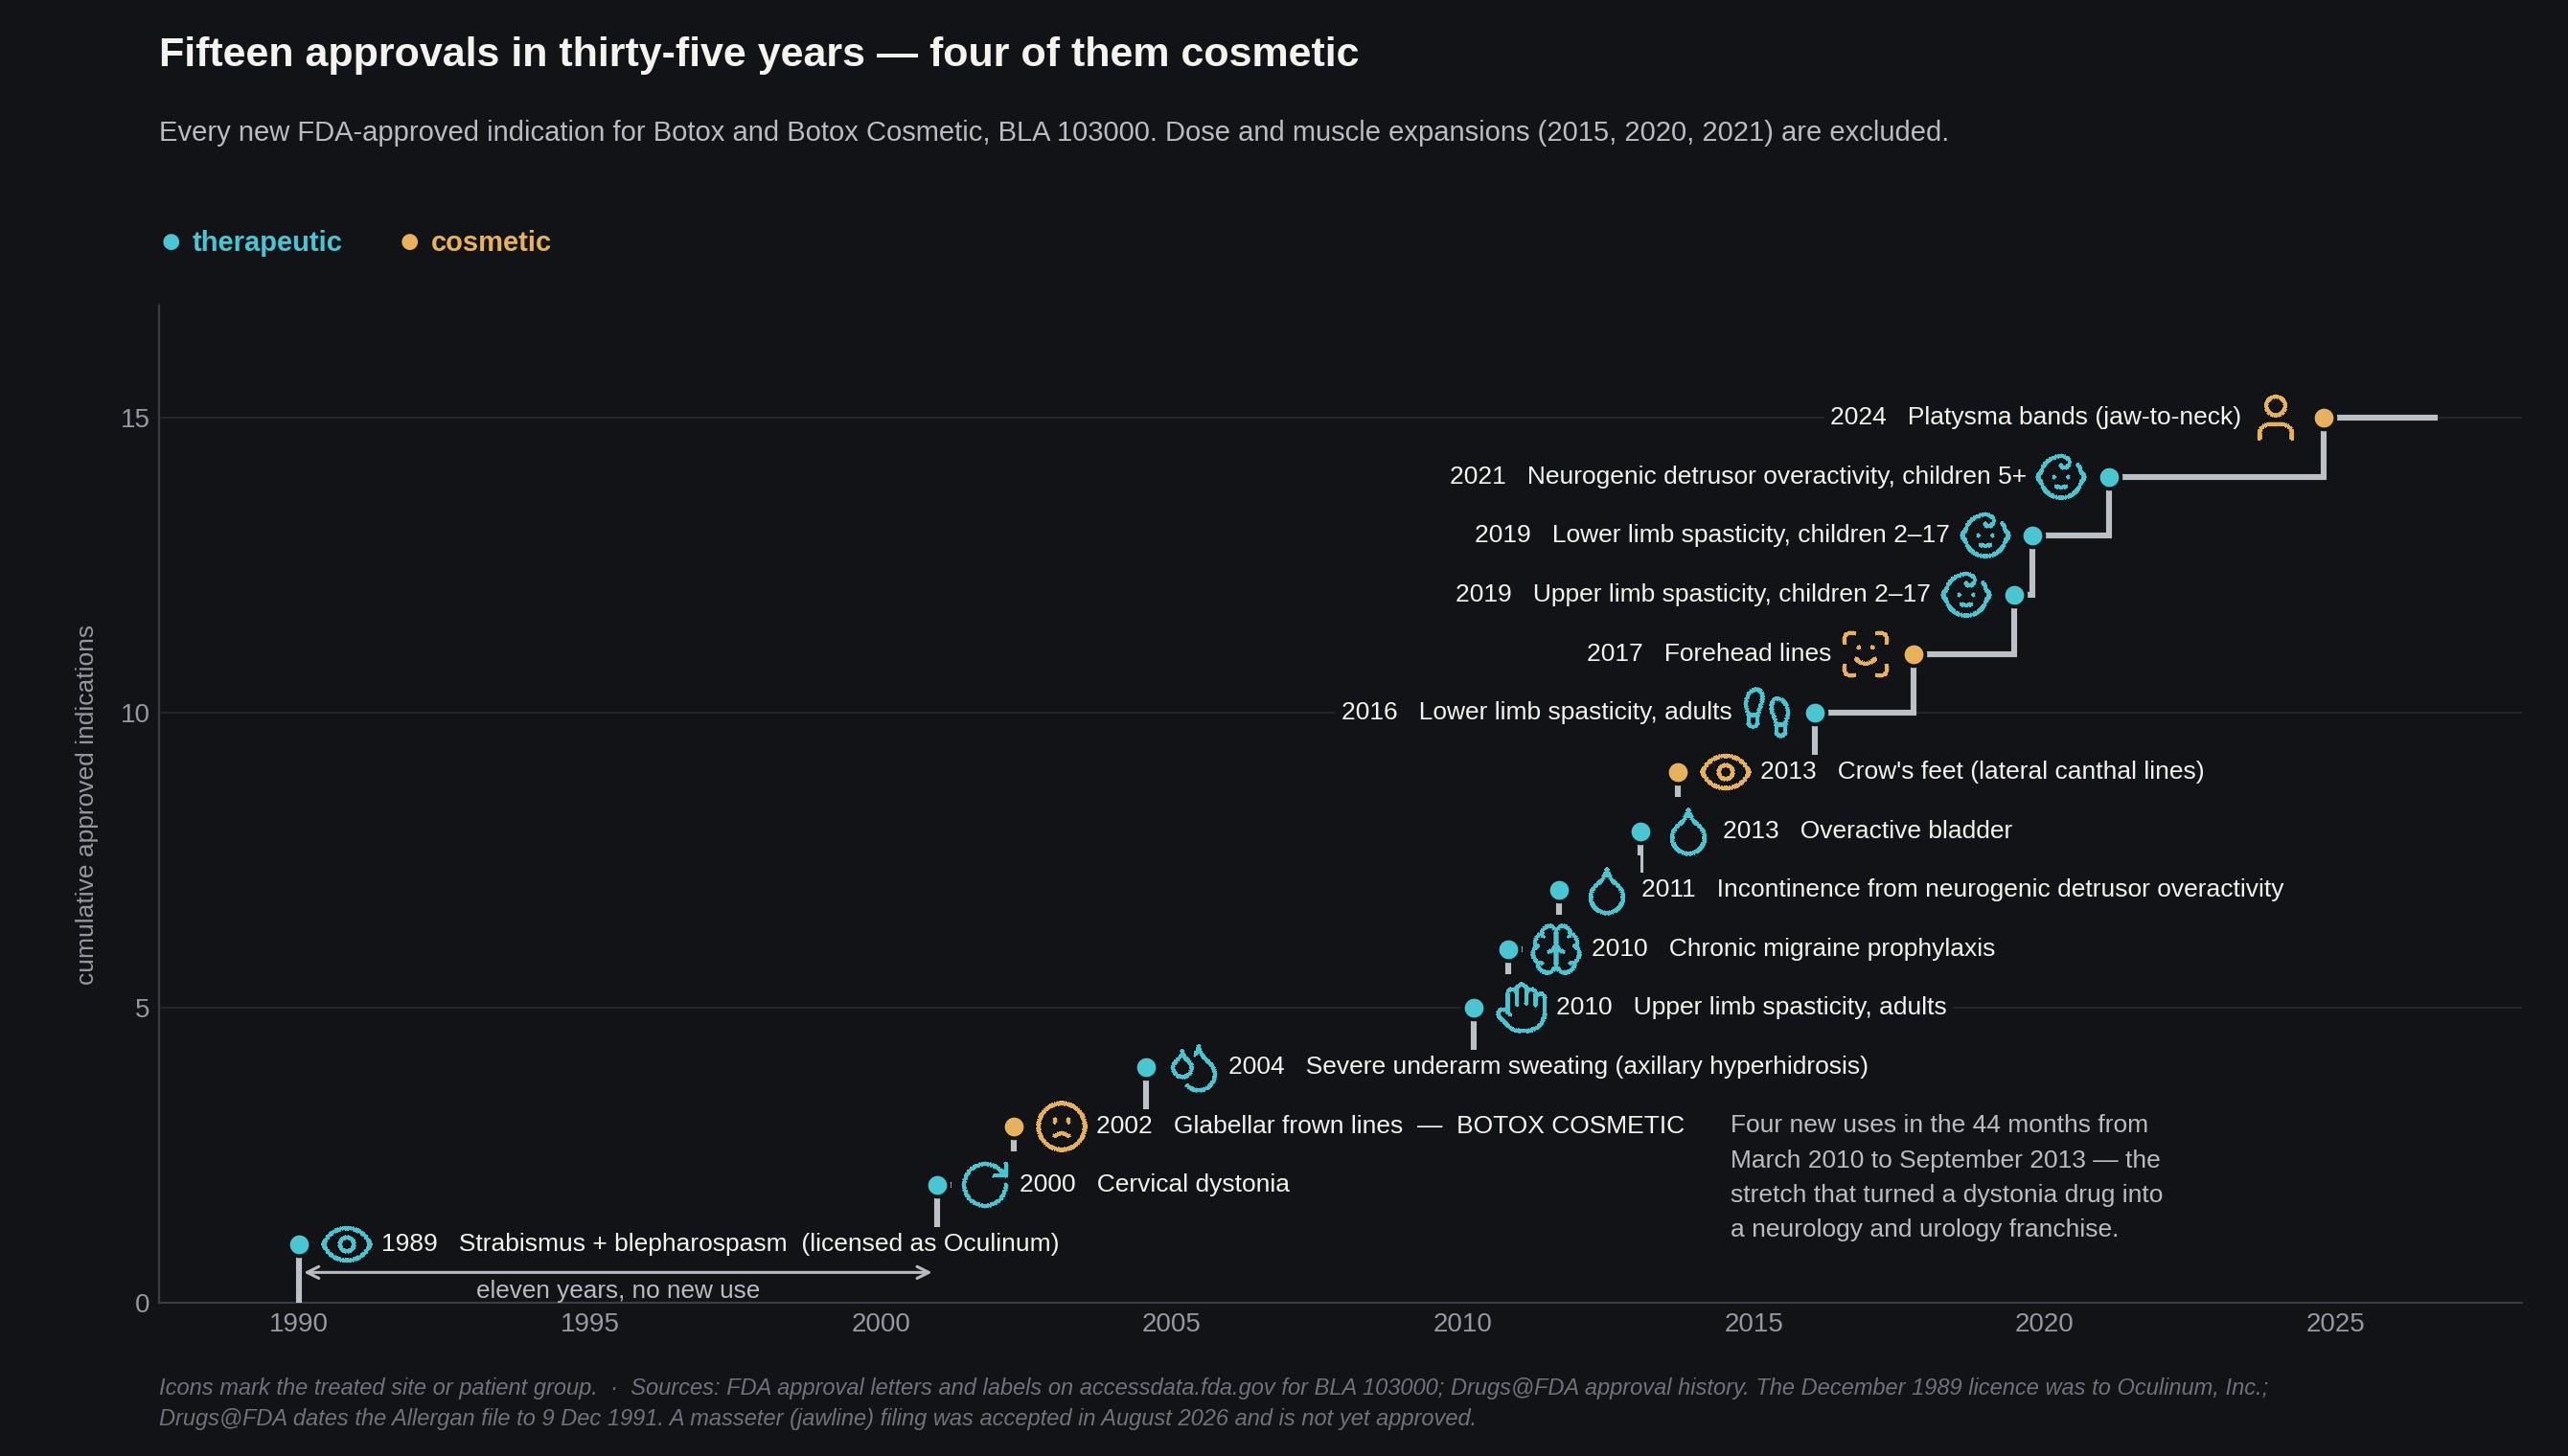Click the rotating arrow icon for Cervical dystonia

(985, 1185)
